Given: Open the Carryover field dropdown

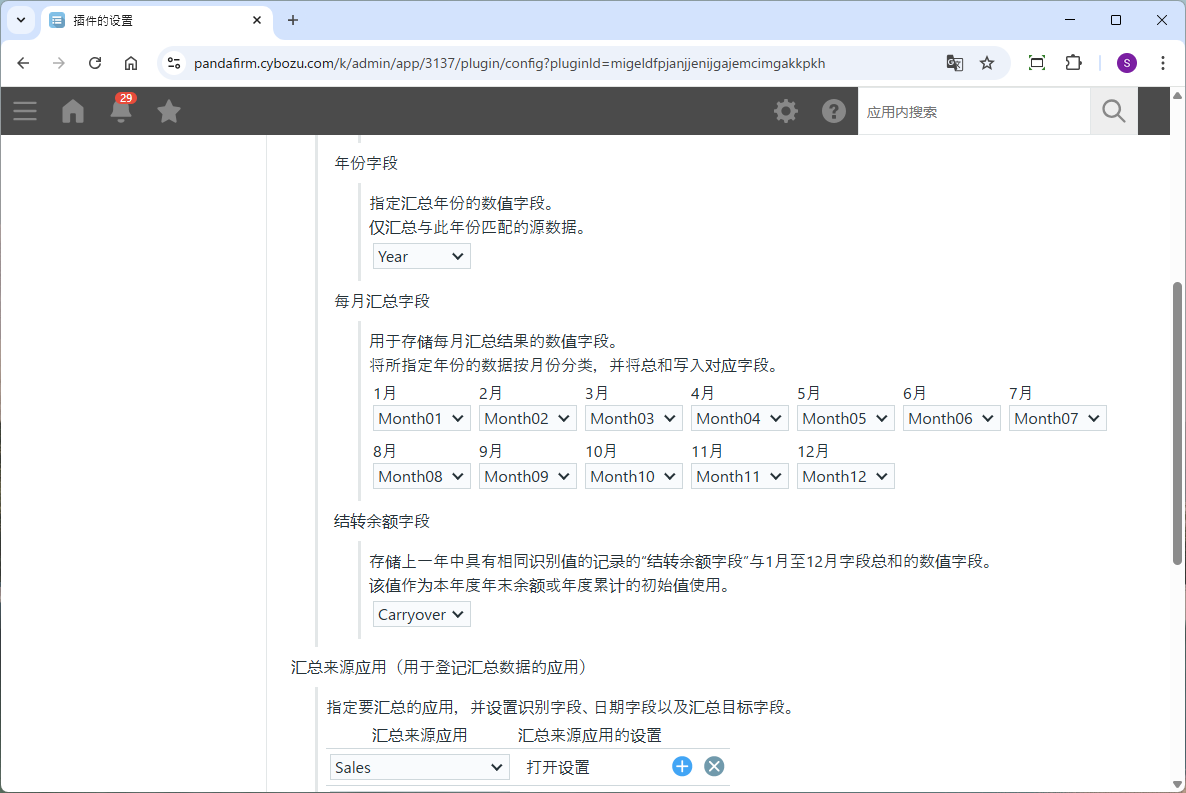Looking at the screenshot, I should tap(421, 615).
